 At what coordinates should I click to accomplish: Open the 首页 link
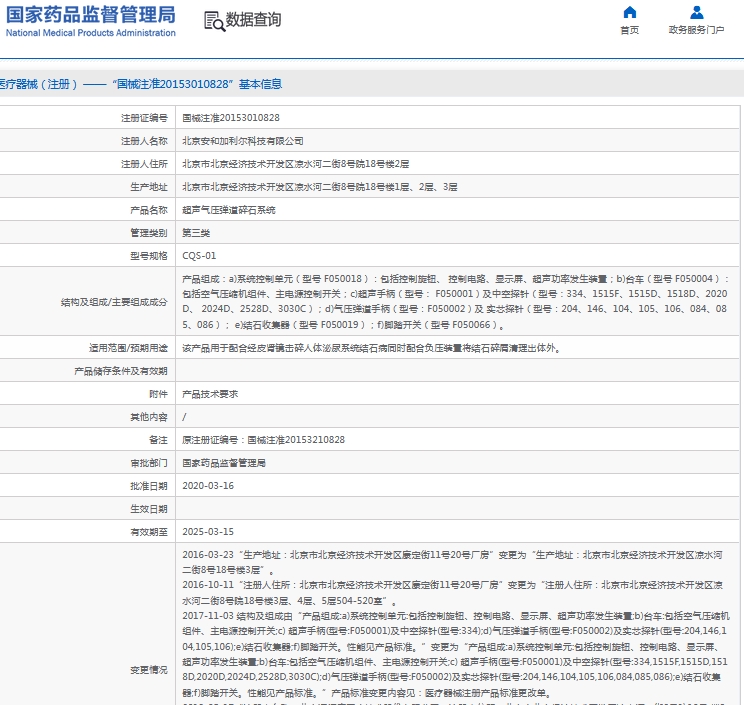coord(630,30)
